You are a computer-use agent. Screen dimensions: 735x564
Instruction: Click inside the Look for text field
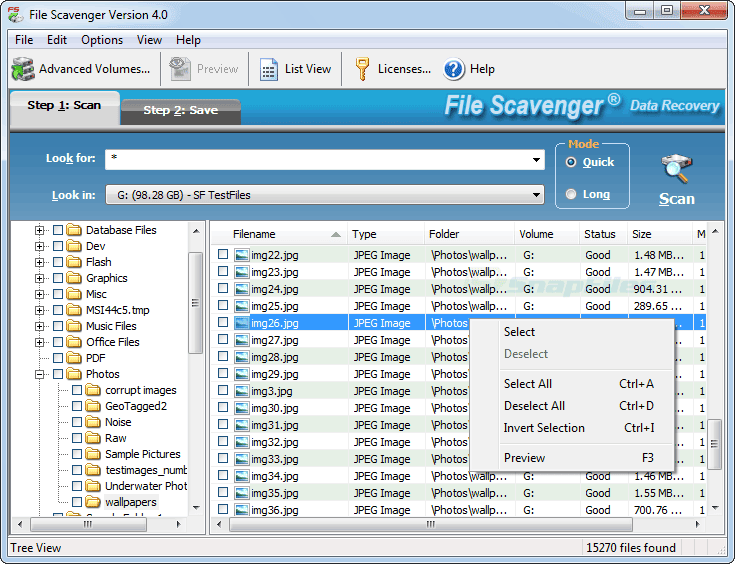tap(318, 160)
